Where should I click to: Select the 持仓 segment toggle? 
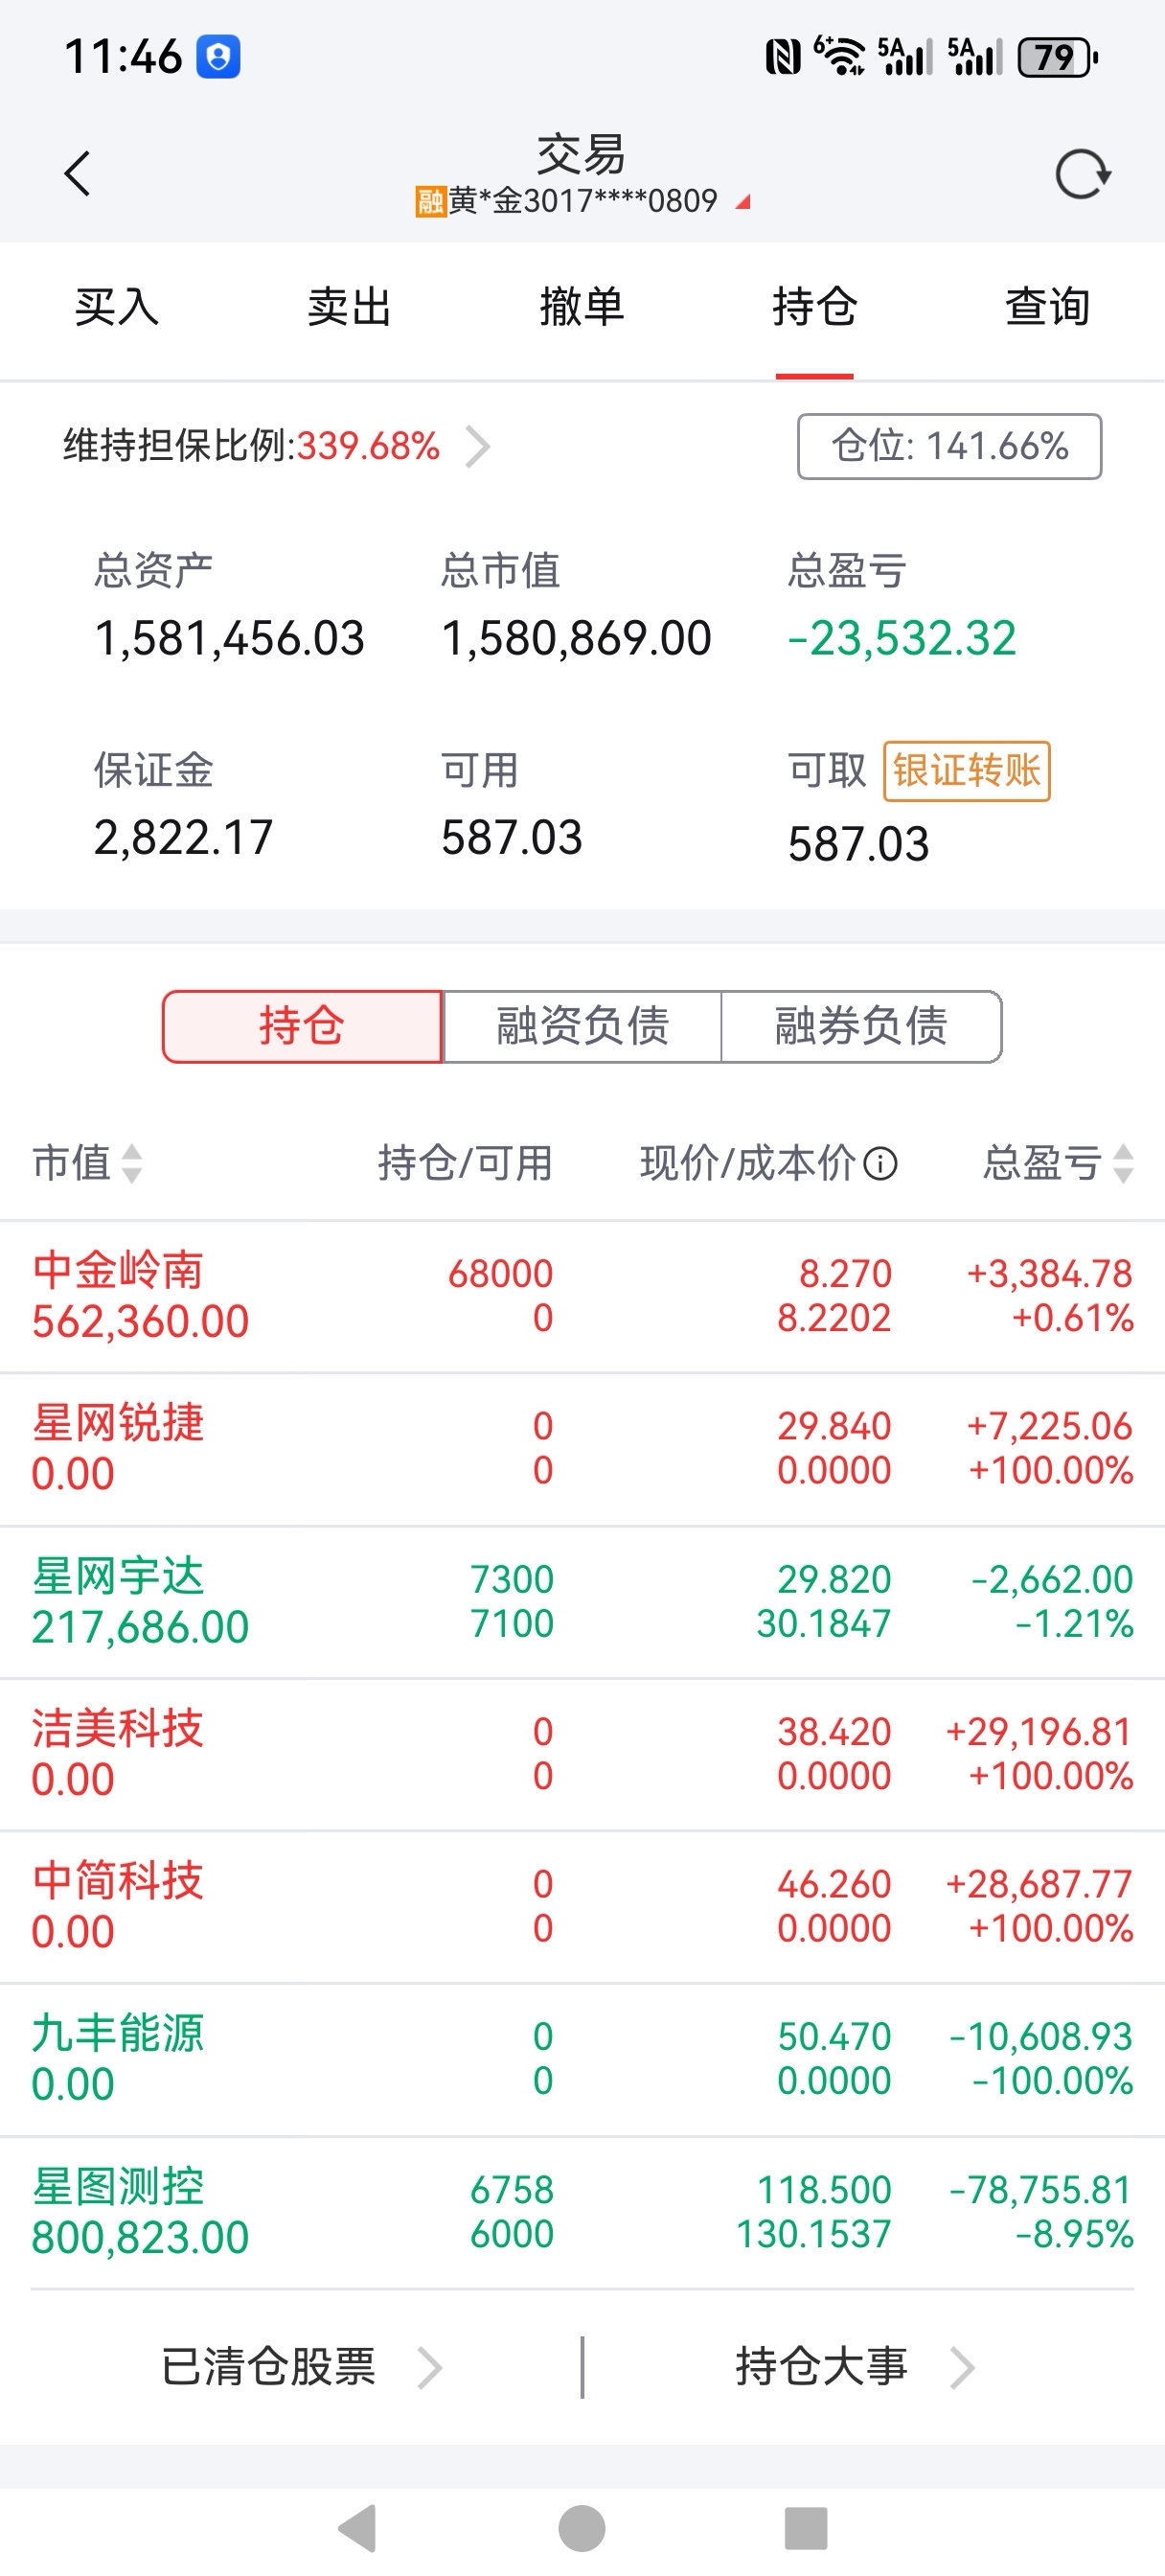[302, 1026]
